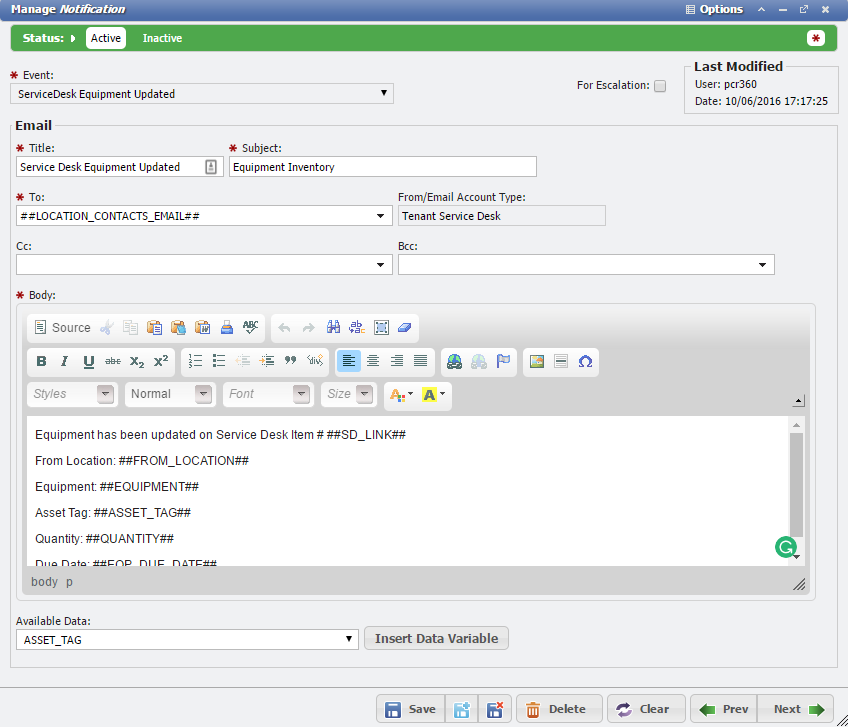Click the Insert Data Variable button

[x=436, y=638]
